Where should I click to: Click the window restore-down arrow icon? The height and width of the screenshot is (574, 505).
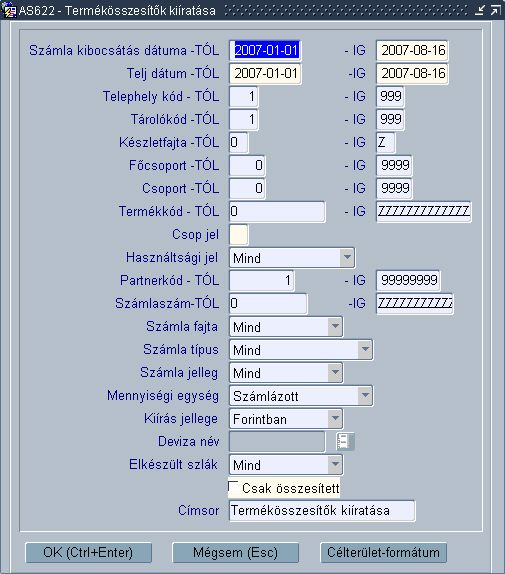[480, 10]
